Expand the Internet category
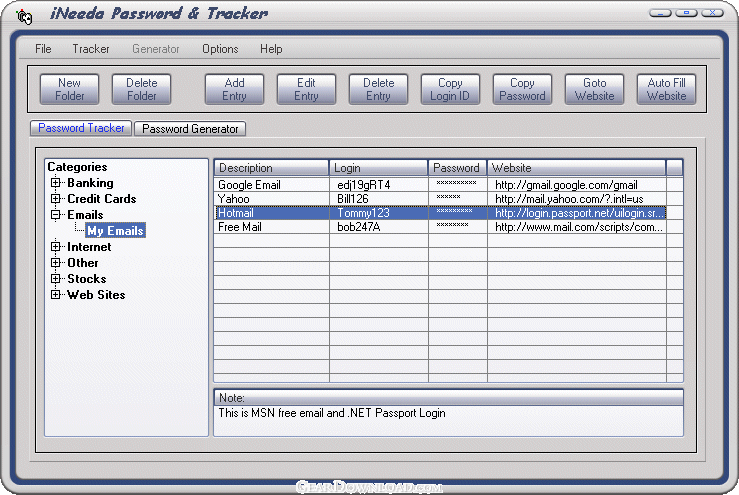Image resolution: width=739 pixels, height=495 pixels. click(56, 247)
